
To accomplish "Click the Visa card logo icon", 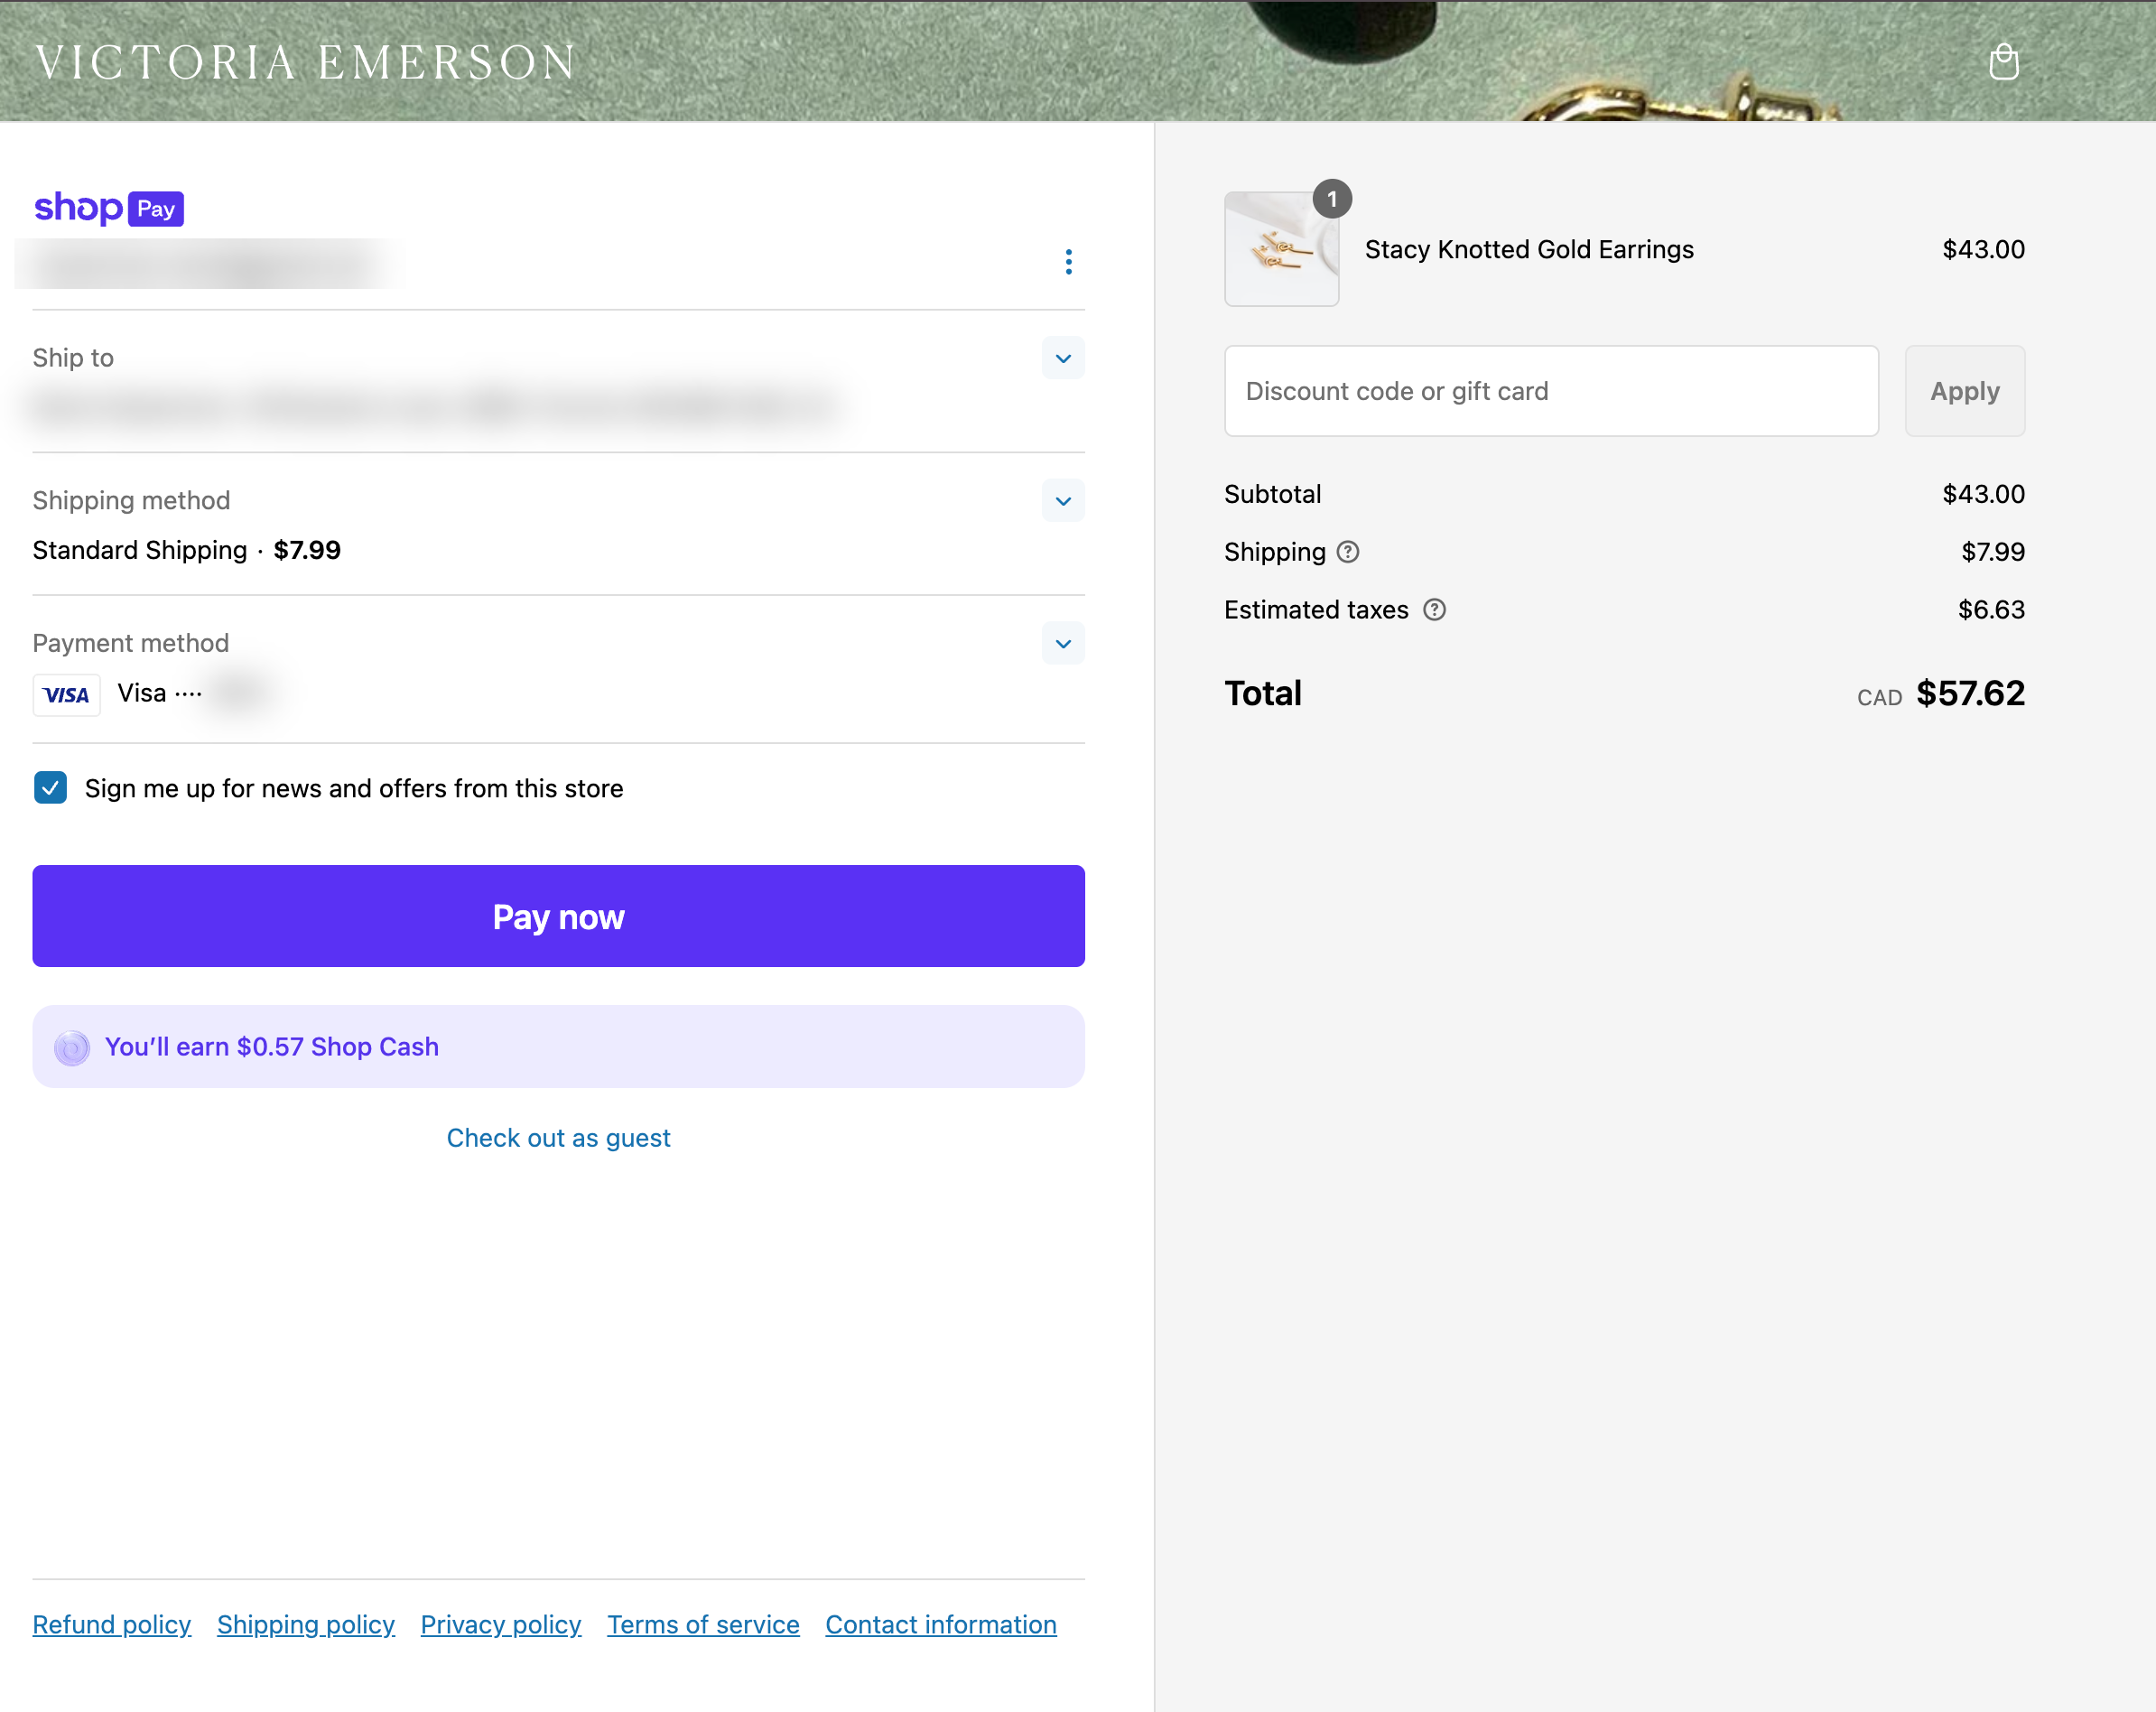I will click(67, 694).
